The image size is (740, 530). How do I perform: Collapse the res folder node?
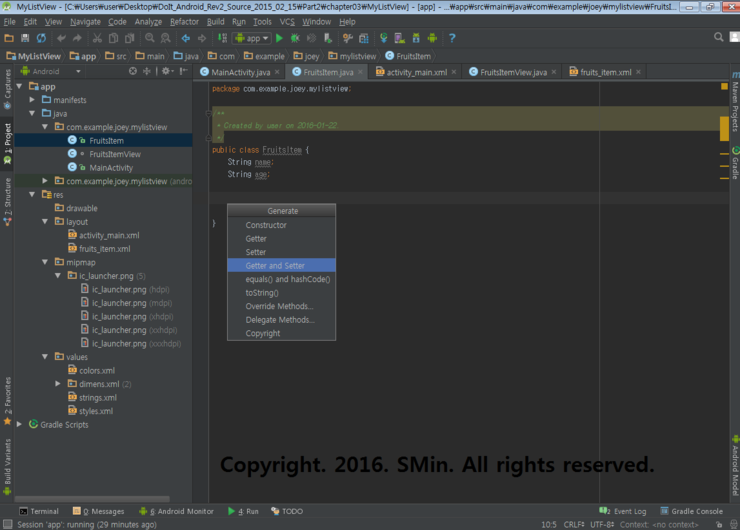32,194
